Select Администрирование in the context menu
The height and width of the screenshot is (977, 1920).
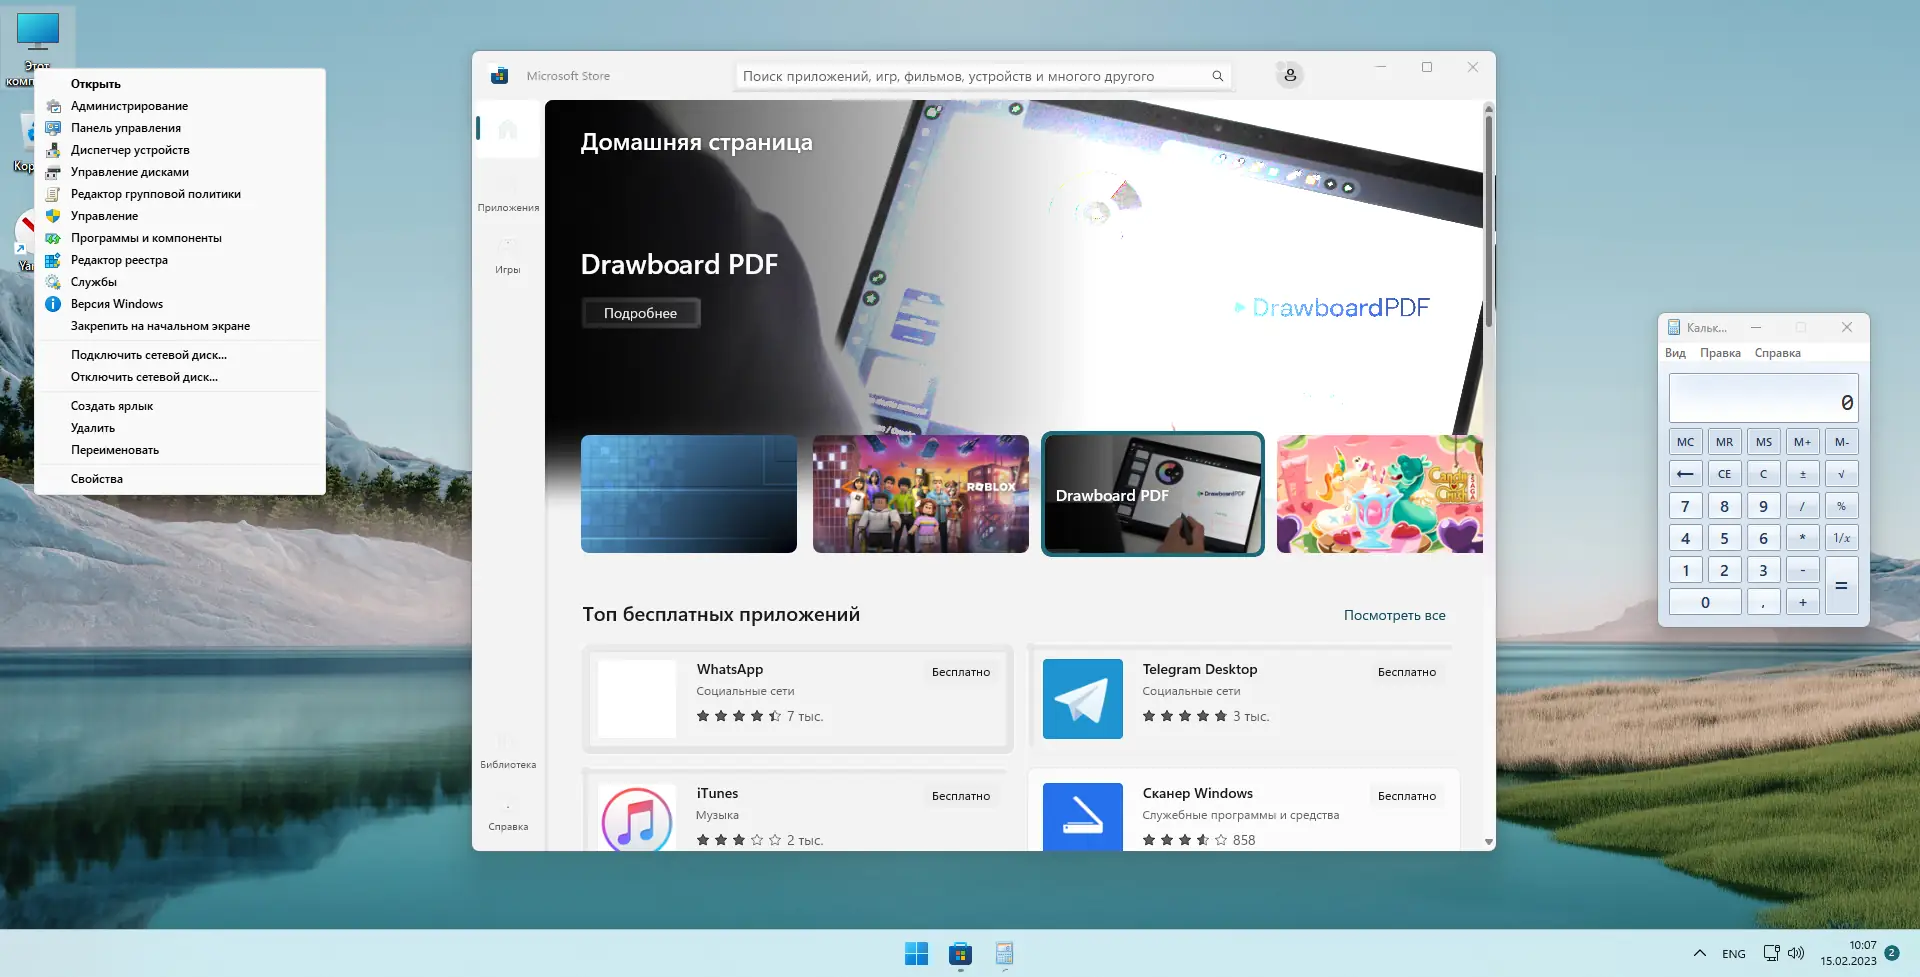coord(180,106)
